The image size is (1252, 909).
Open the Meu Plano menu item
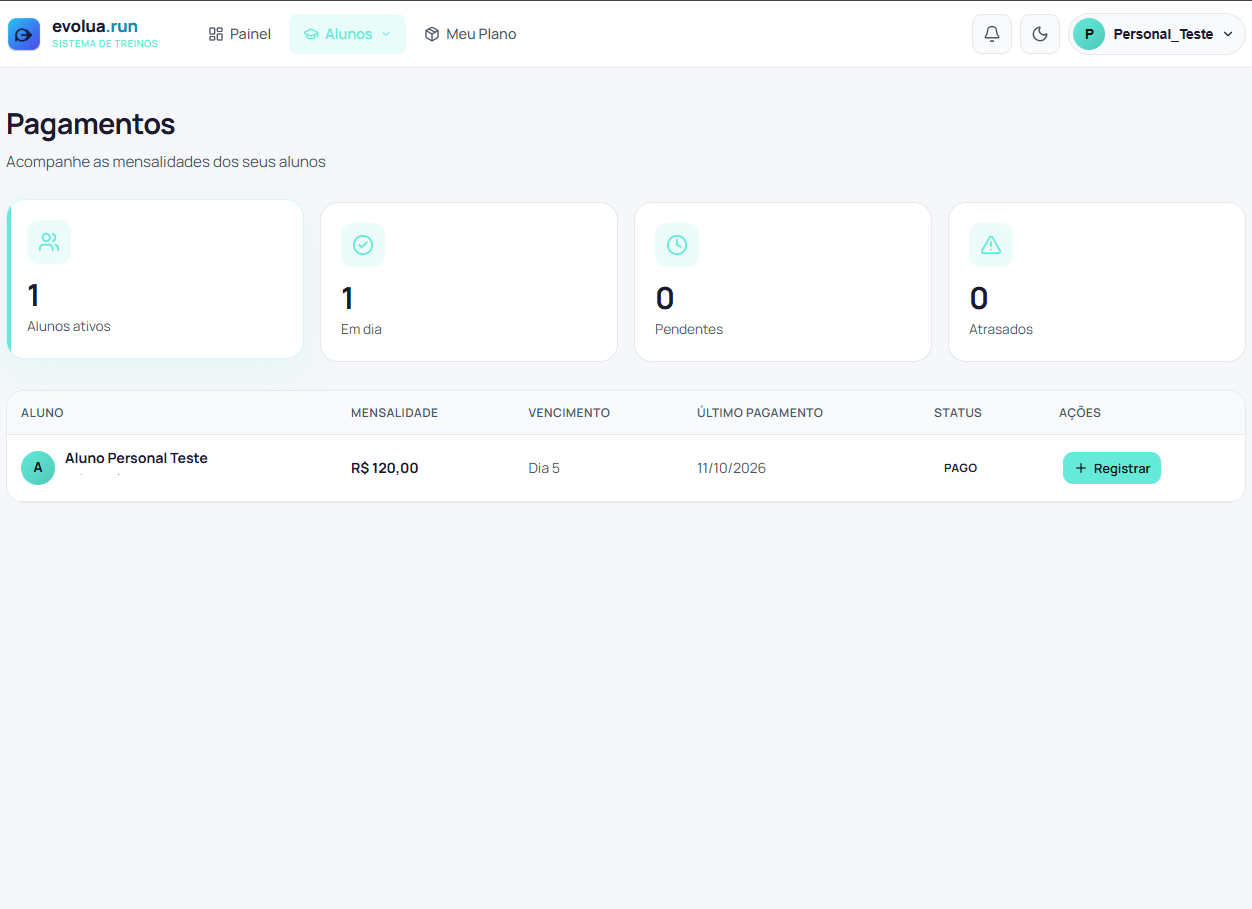[x=471, y=34]
